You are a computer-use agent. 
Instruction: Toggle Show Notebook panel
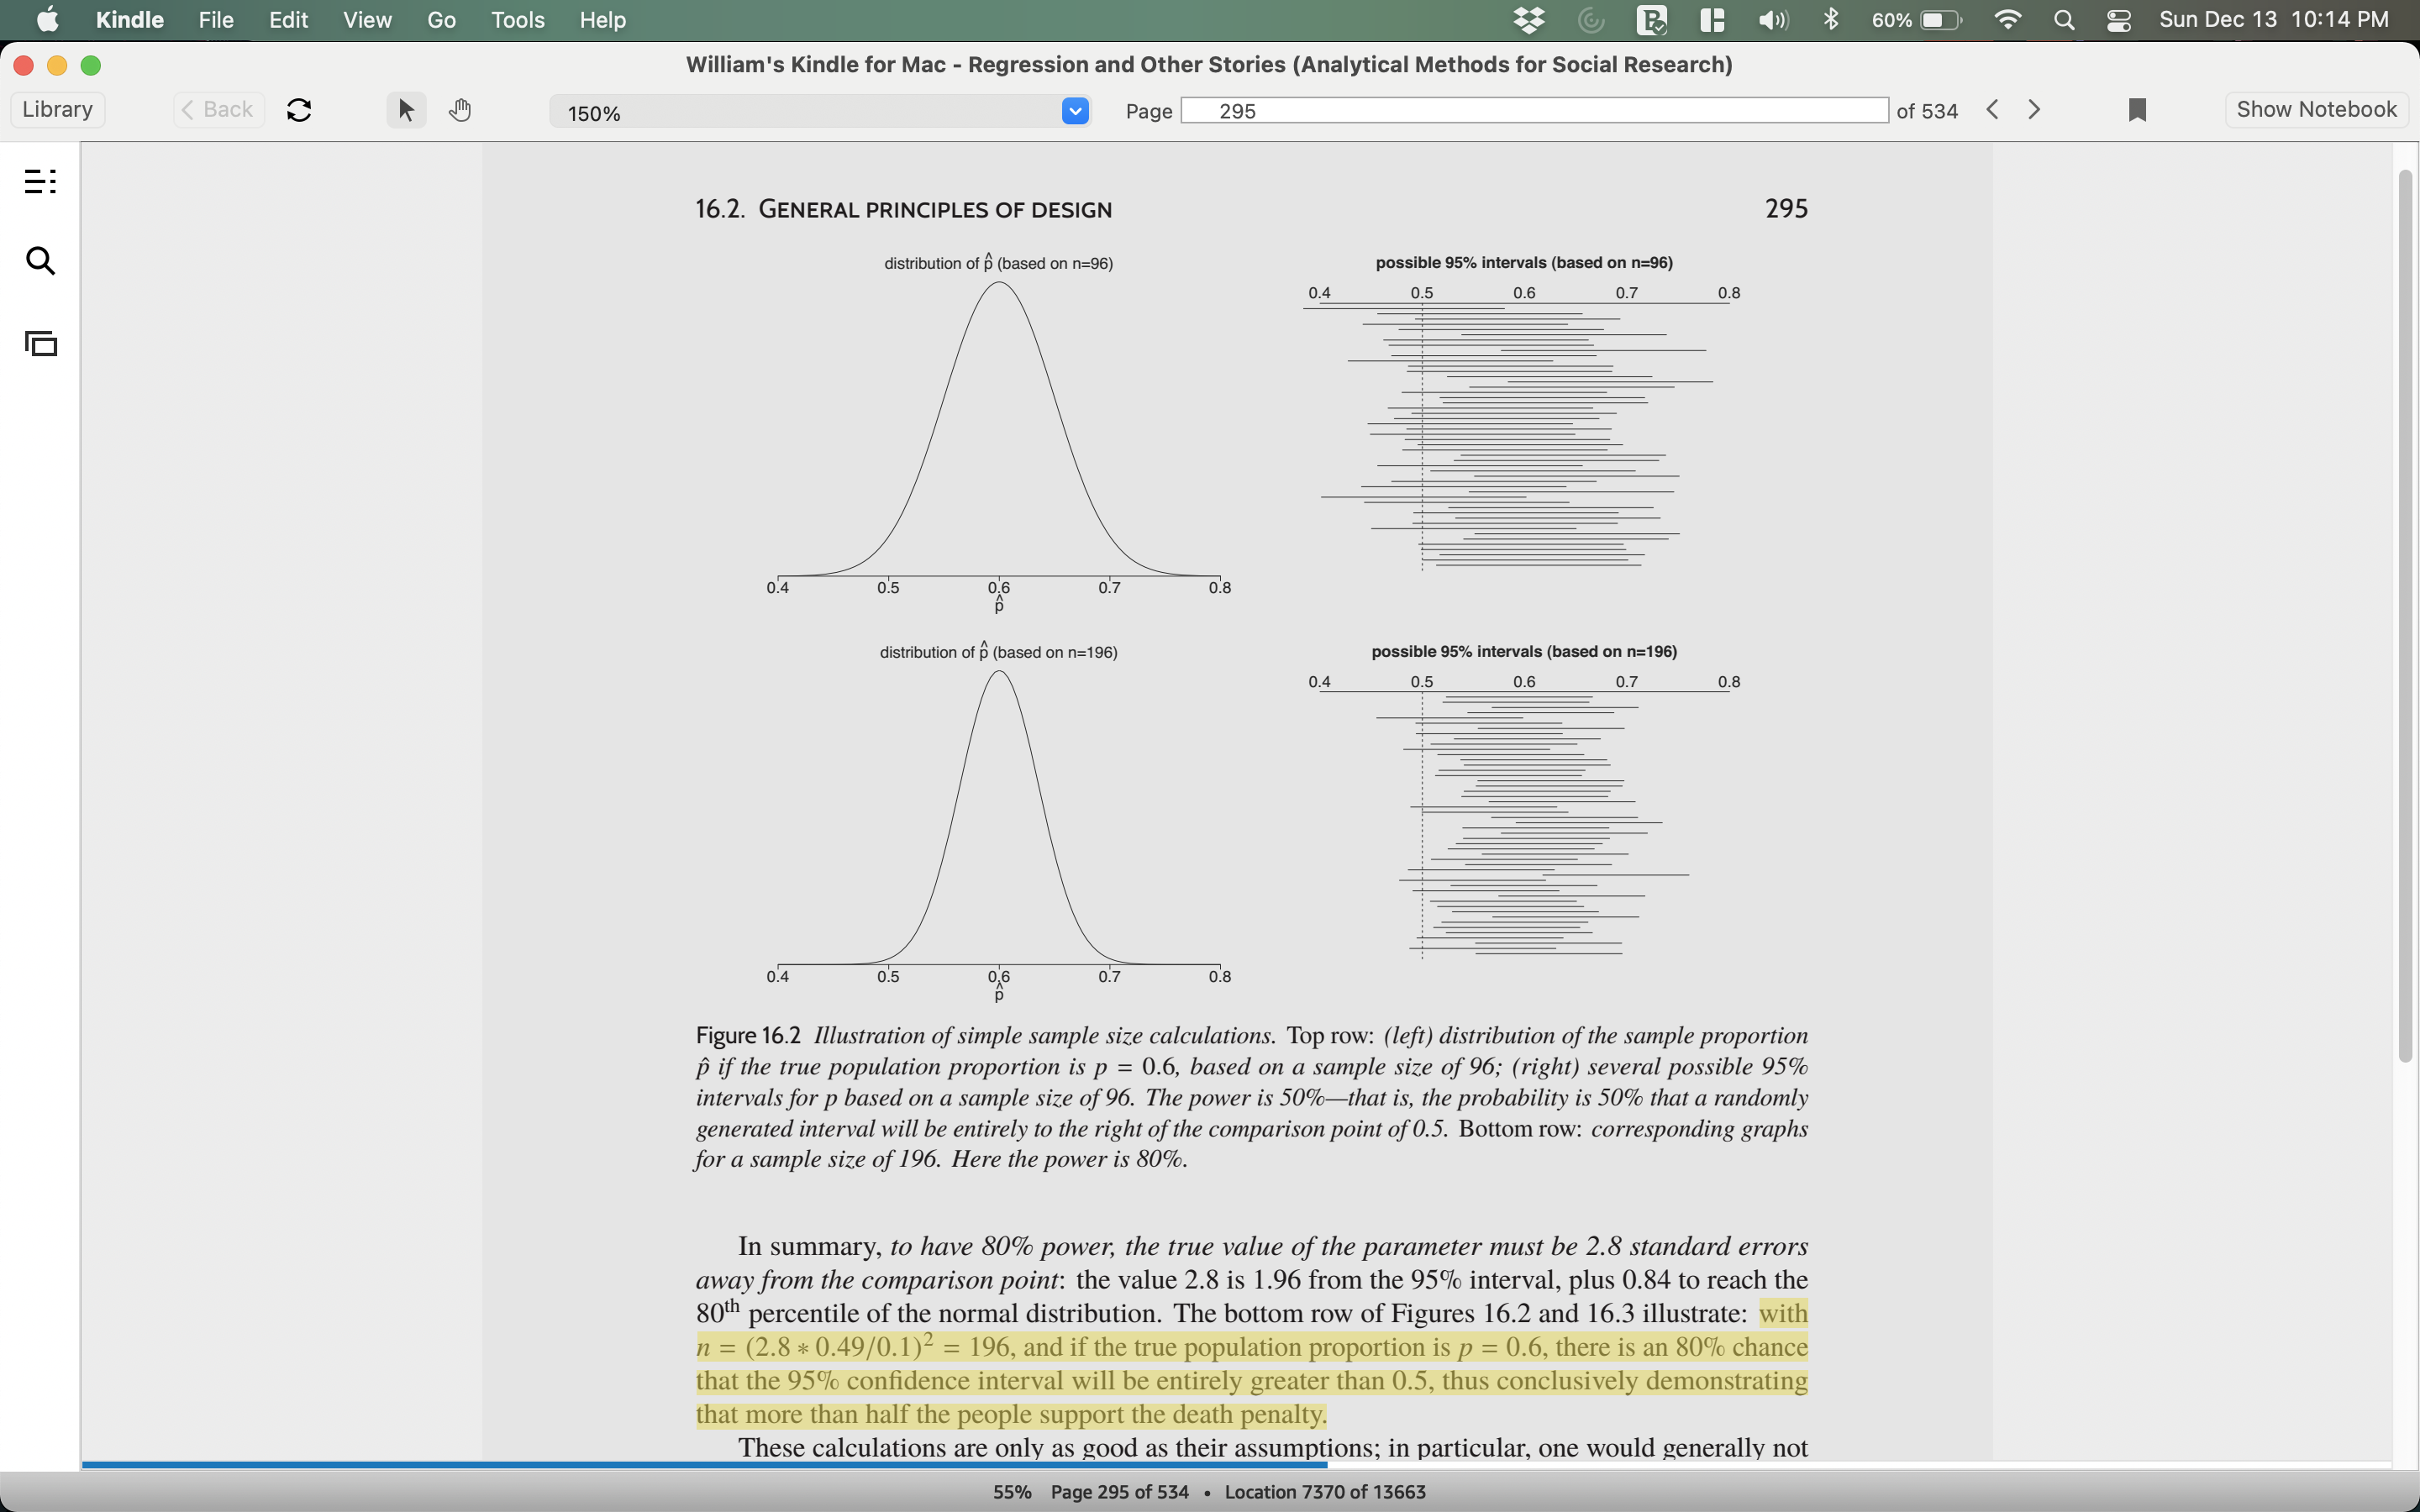pyautogui.click(x=2316, y=110)
